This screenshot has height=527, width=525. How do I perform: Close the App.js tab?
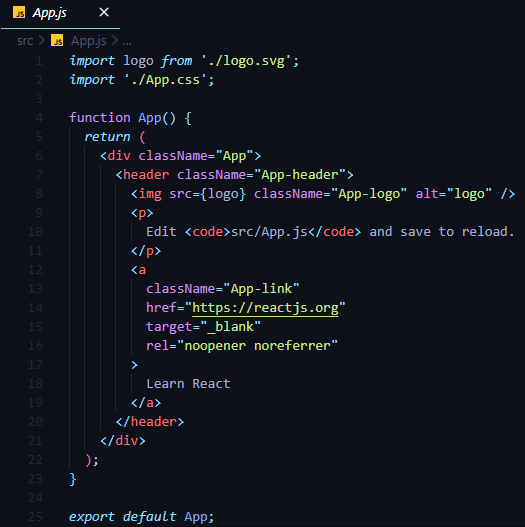pos(104,12)
